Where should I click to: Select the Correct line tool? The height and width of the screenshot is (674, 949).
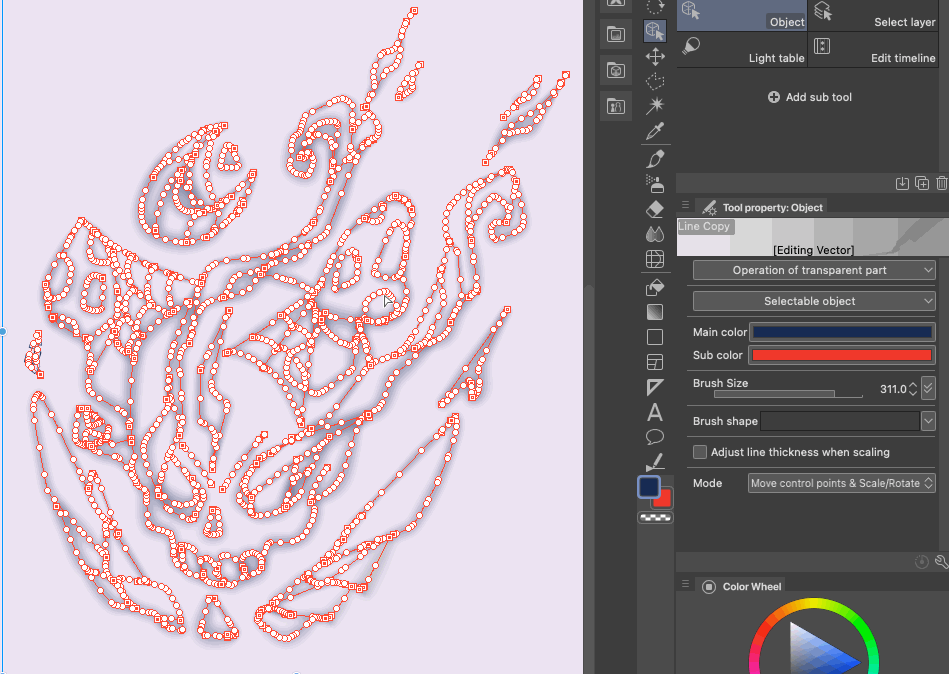tap(655, 462)
